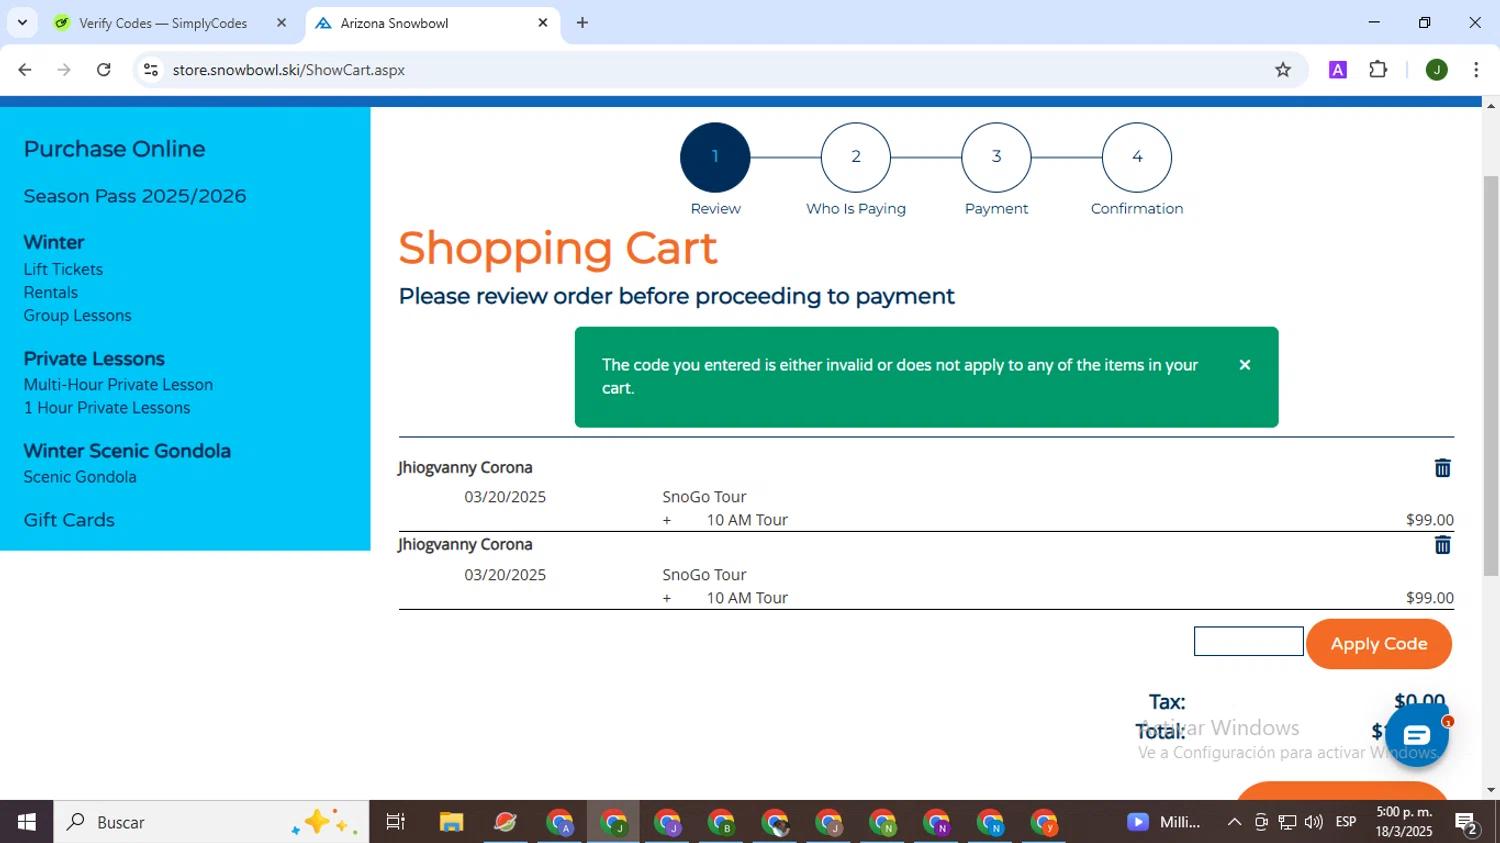Open Gift Cards in the sidebar
Image resolution: width=1500 pixels, height=843 pixels.
pos(69,520)
